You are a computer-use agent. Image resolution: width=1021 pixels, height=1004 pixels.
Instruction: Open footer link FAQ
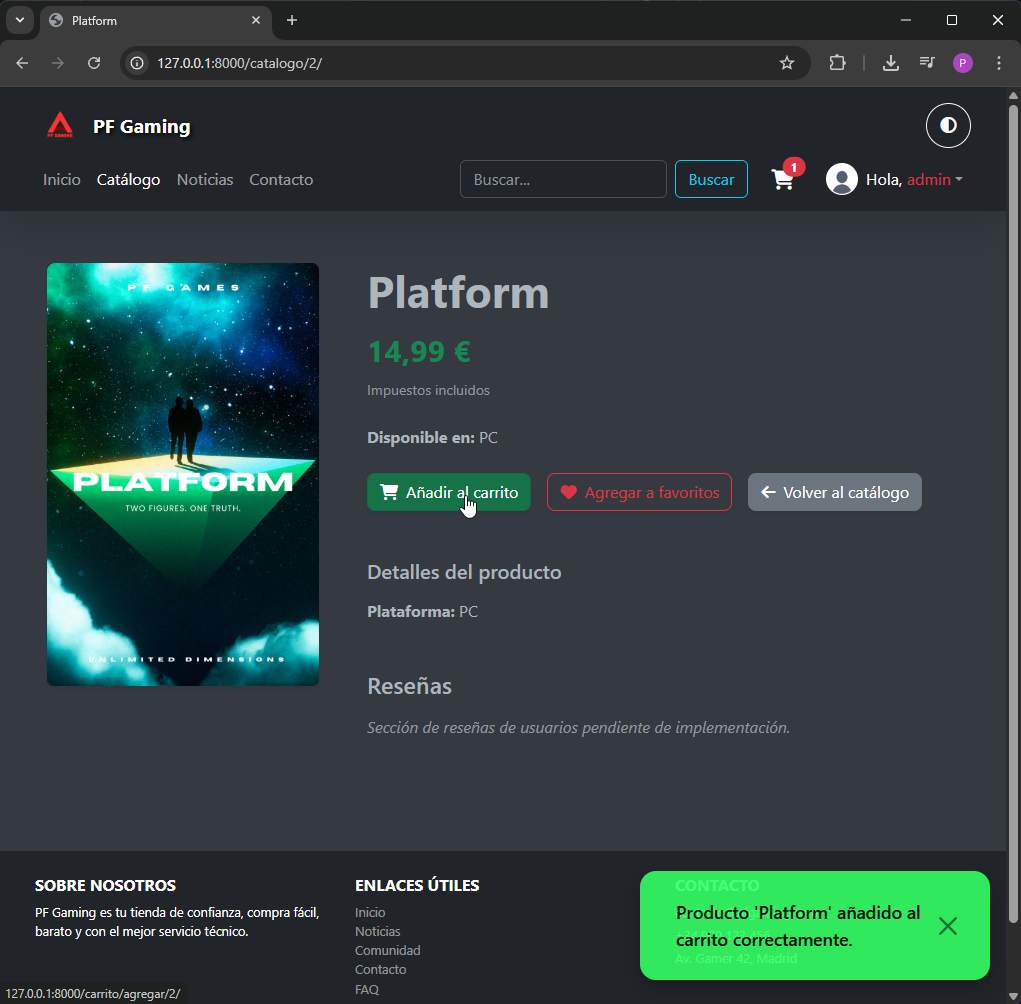click(367, 990)
